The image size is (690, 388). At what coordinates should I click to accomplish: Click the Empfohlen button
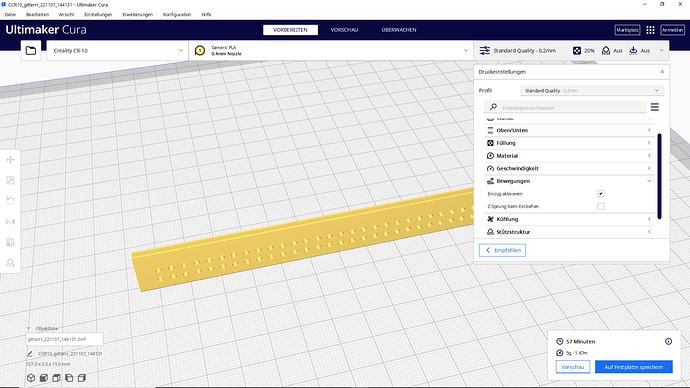pos(502,250)
